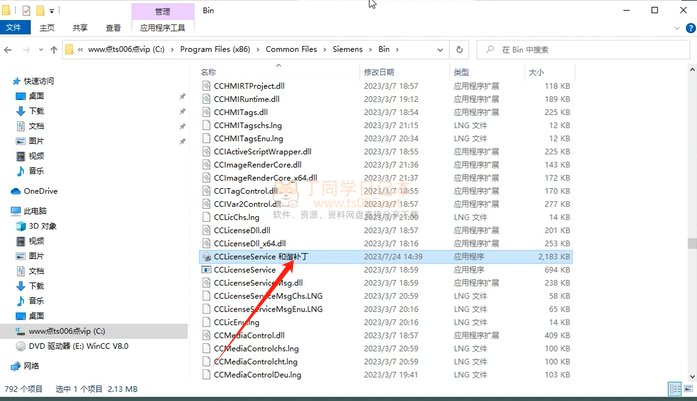Switch to the 查看 ribbon tab
The width and height of the screenshot is (697, 401).
(113, 28)
